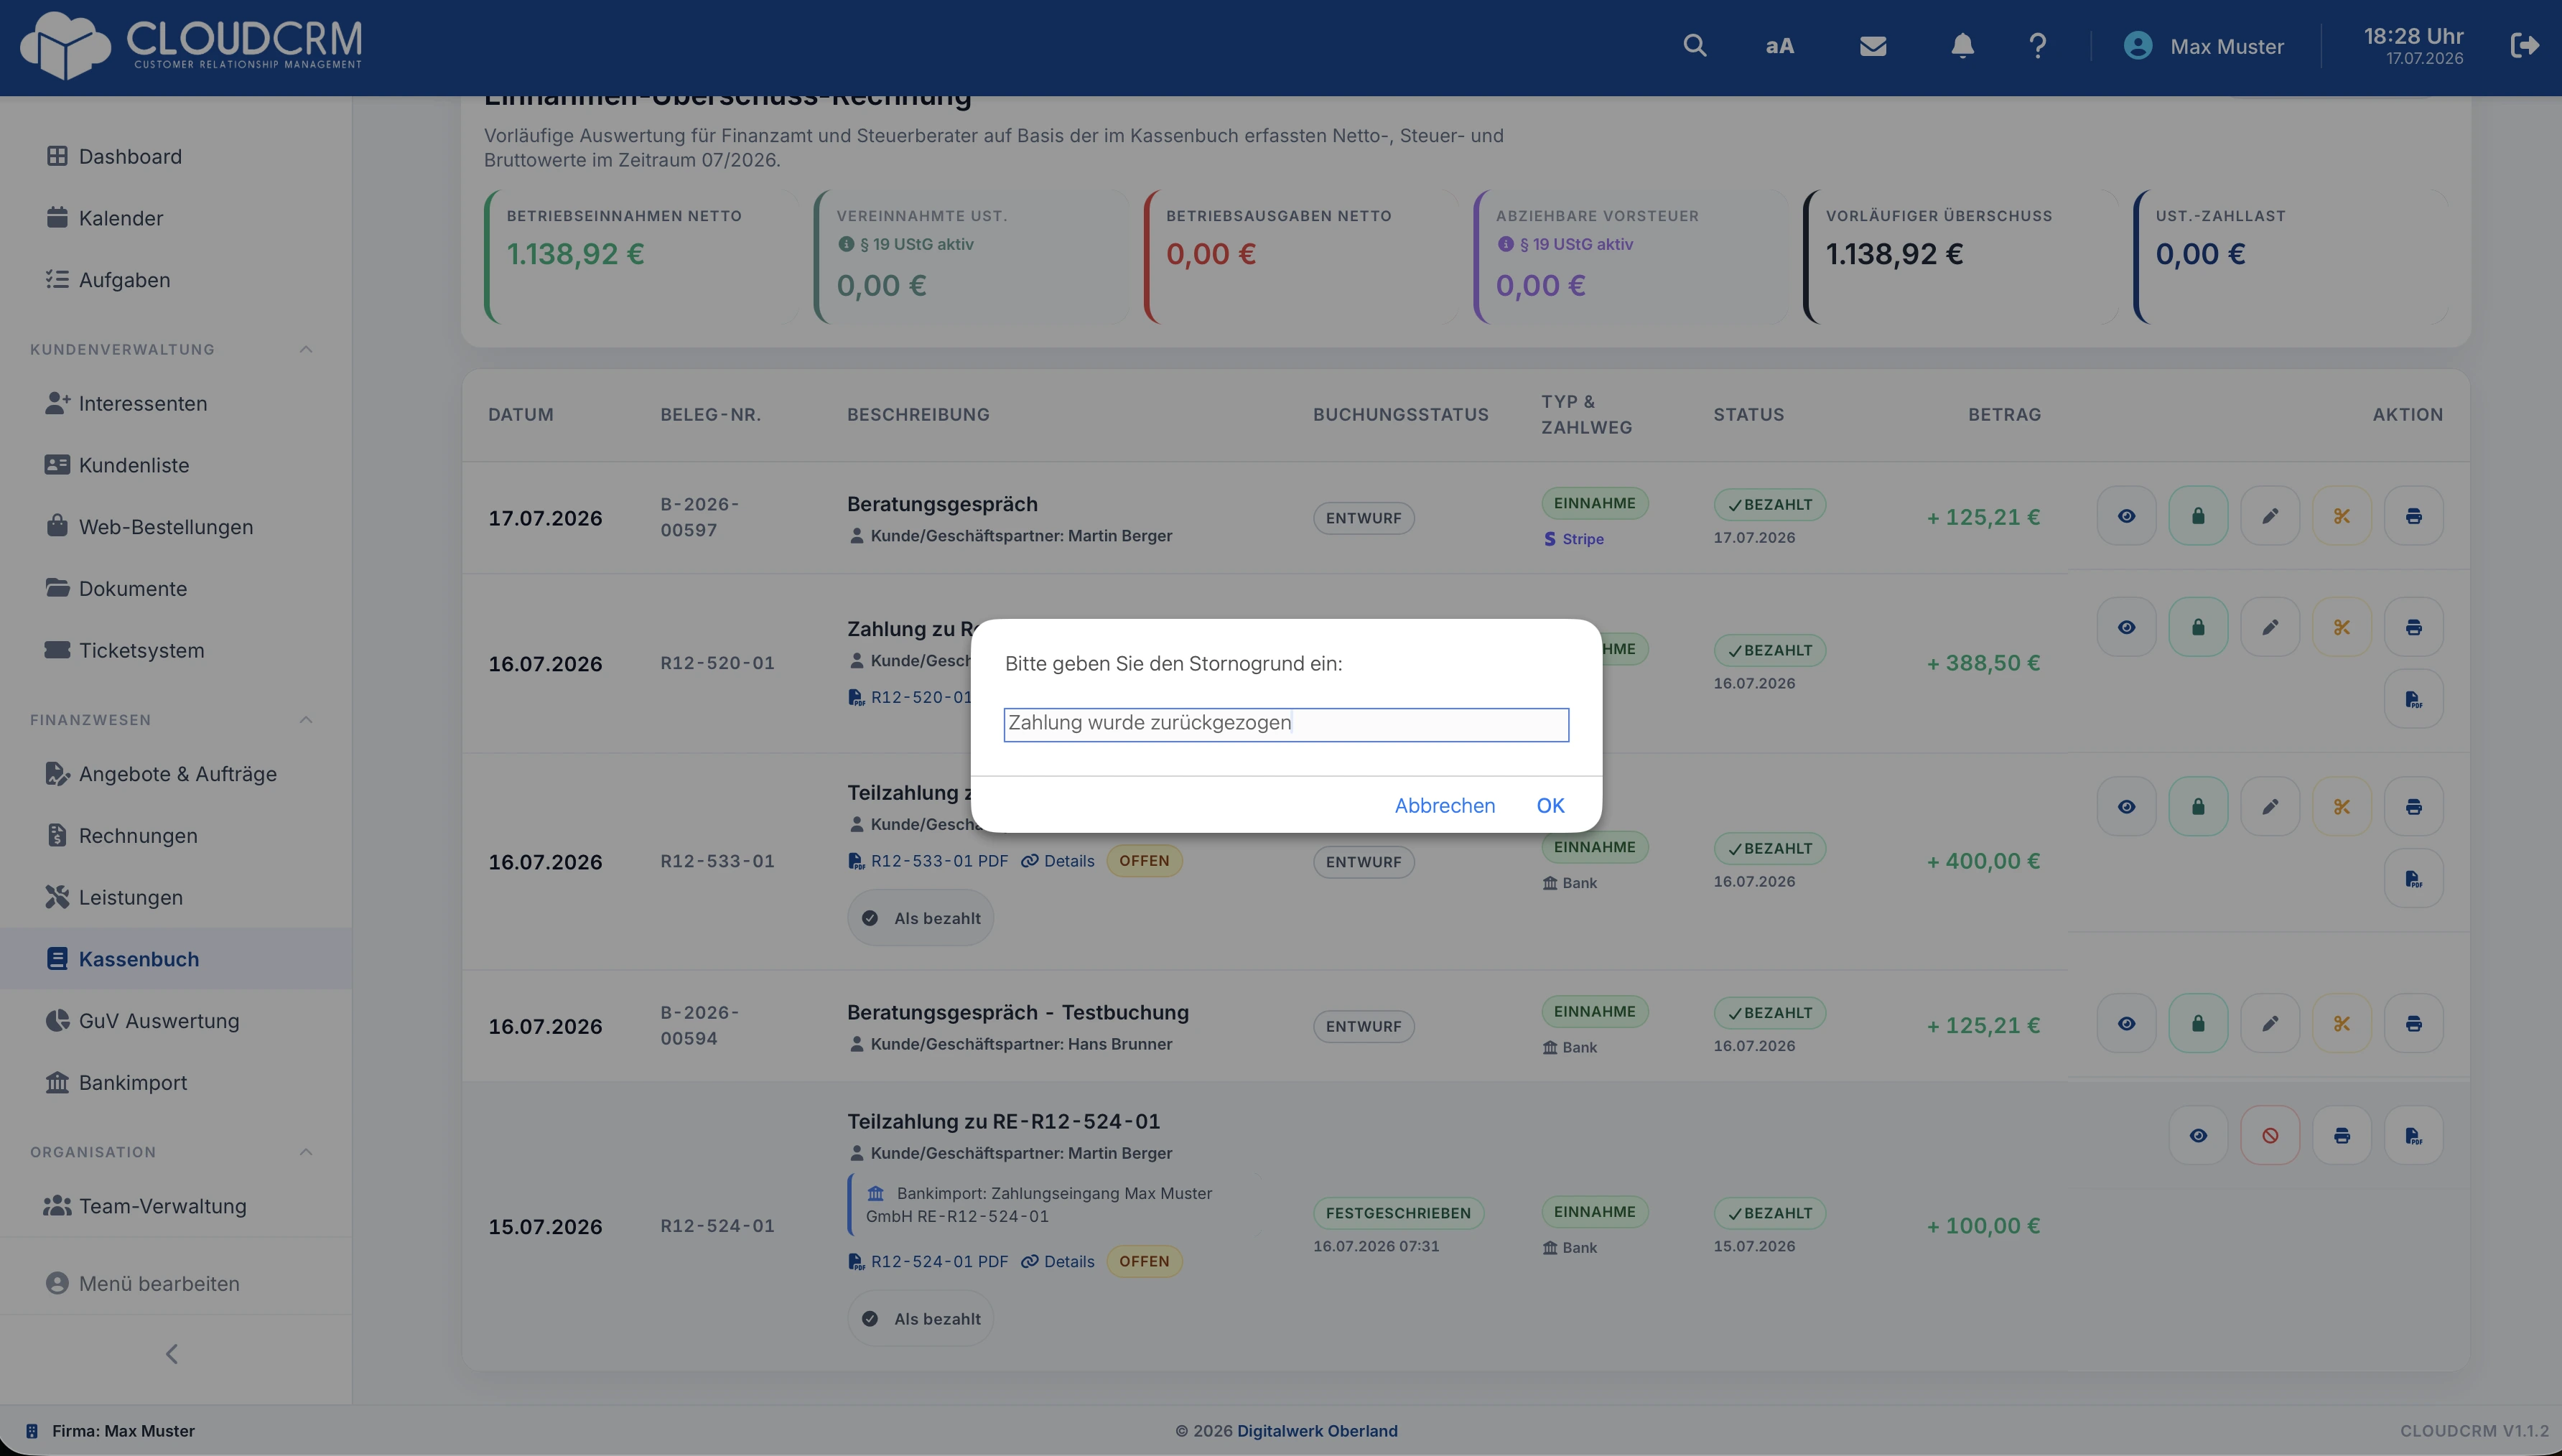The width and height of the screenshot is (2562, 1456).
Task: Open GuV Auswertung
Action: click(175, 1021)
